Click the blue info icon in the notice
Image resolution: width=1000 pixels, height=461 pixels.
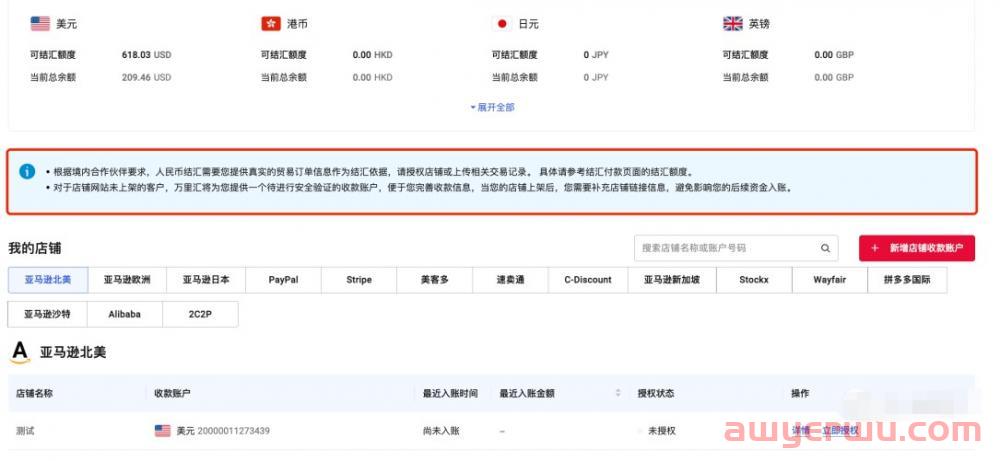tap(27, 172)
